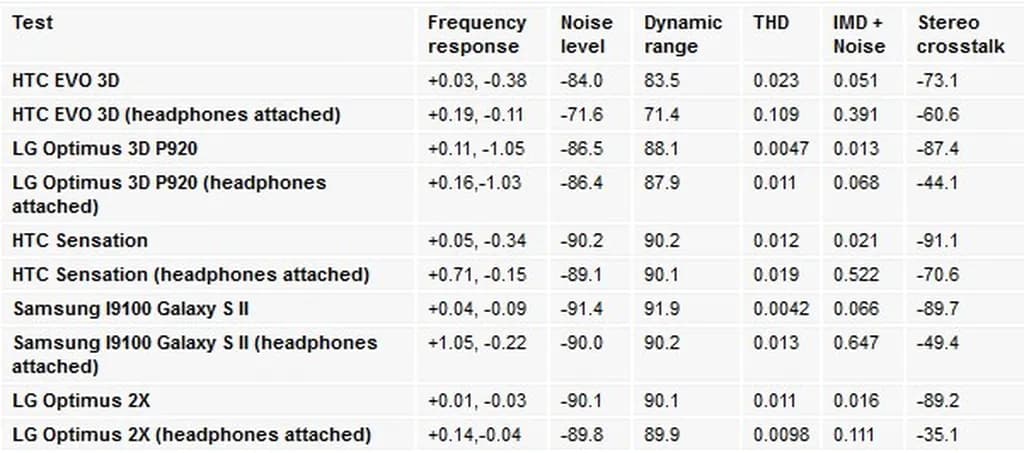Select the noise level value "-91.4"
This screenshot has height=453, width=1024.
pyautogui.click(x=583, y=308)
